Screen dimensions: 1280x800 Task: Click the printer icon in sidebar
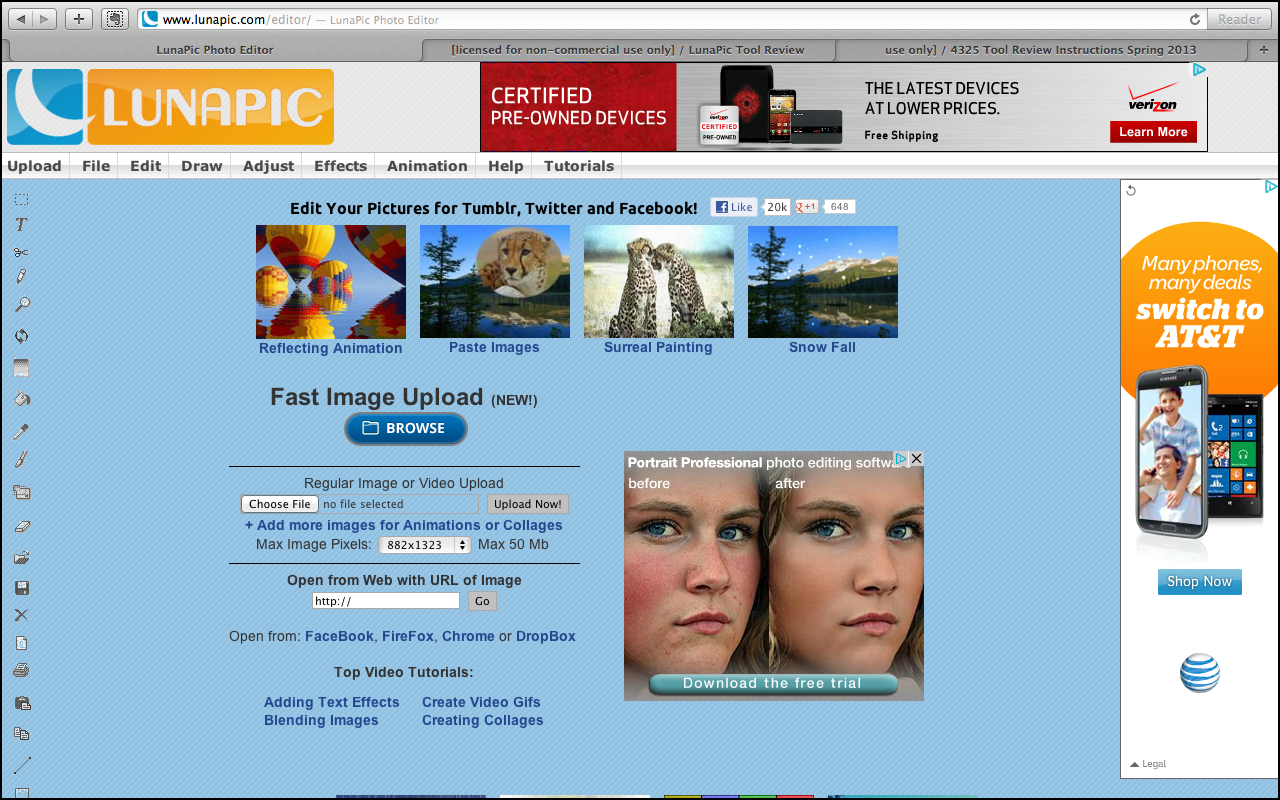click(x=21, y=670)
